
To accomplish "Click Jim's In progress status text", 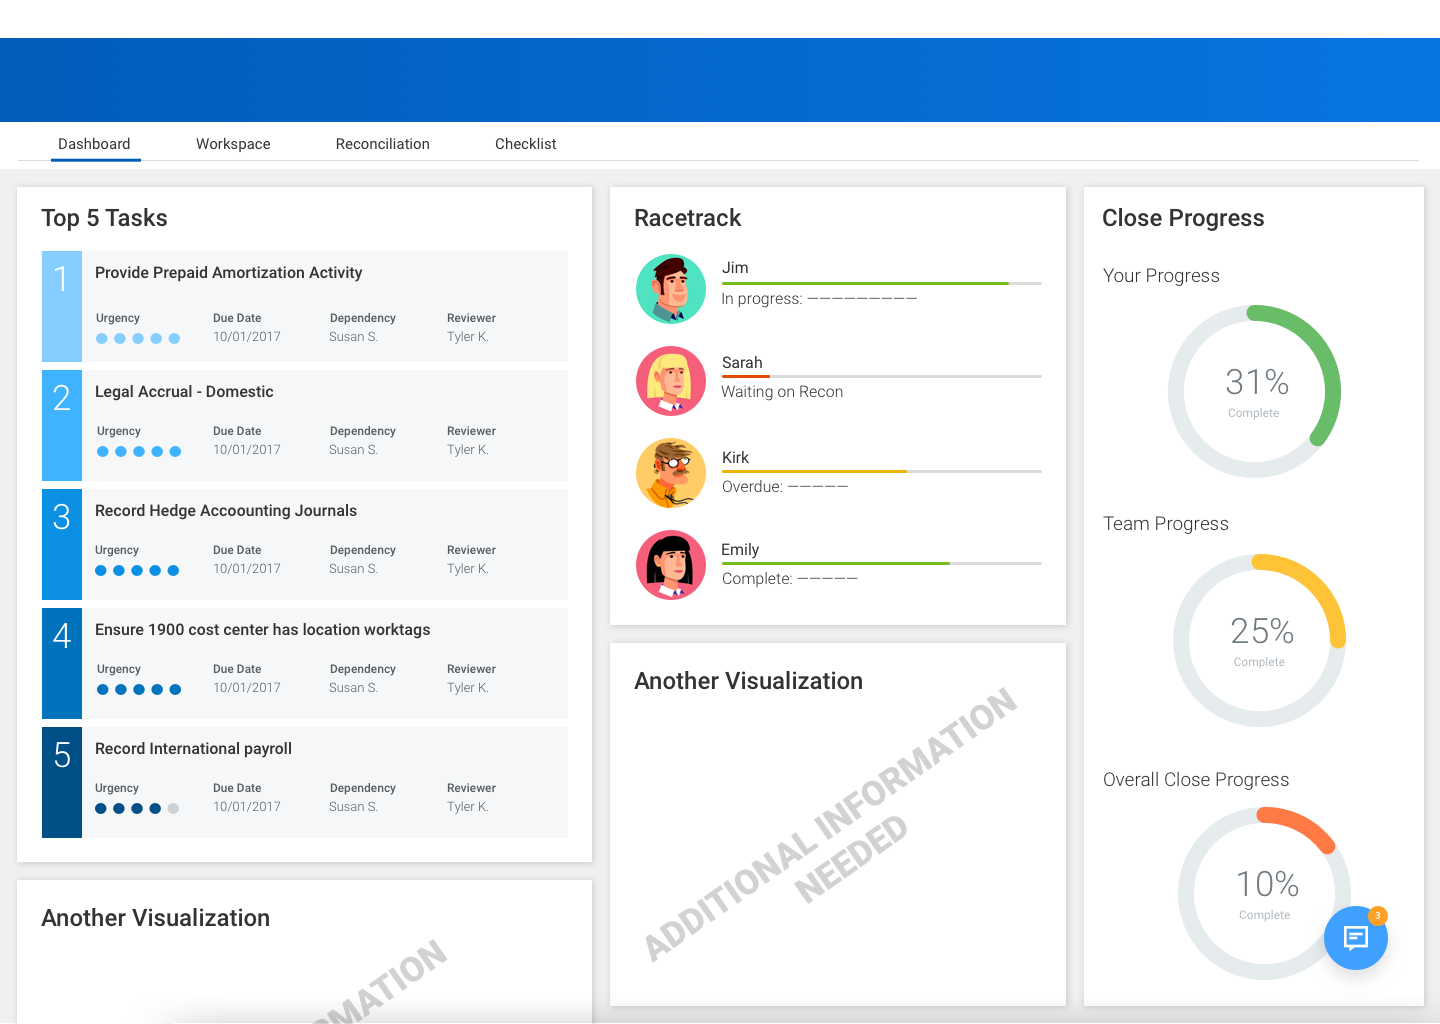I will click(x=819, y=299).
